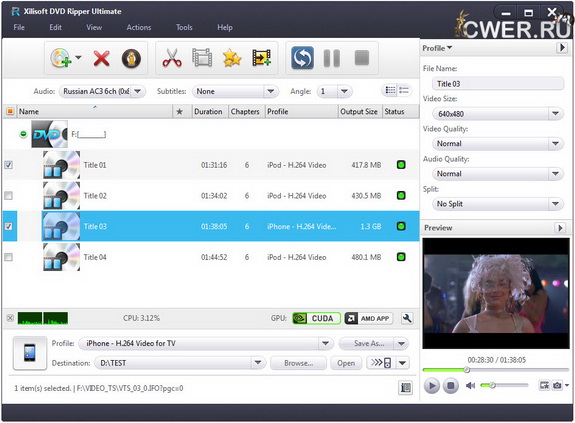Screen dimensions: 575x423
Task: Click the red X remove icon
Action: (x=101, y=58)
